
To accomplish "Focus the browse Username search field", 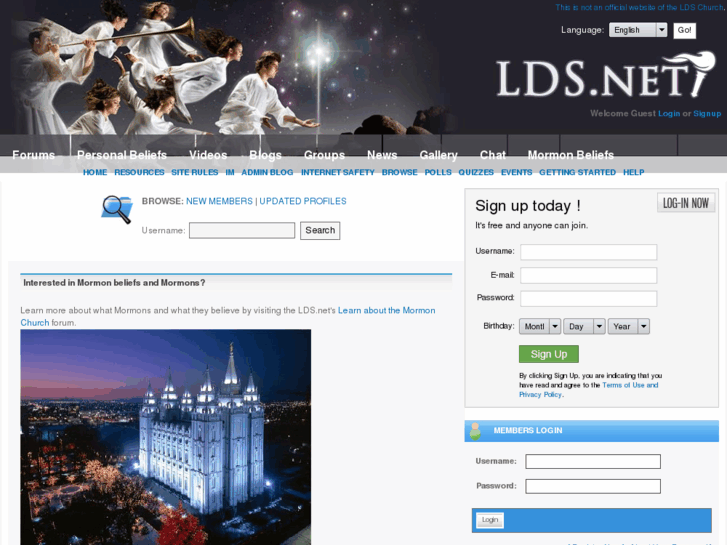I will pyautogui.click(x=242, y=231).
